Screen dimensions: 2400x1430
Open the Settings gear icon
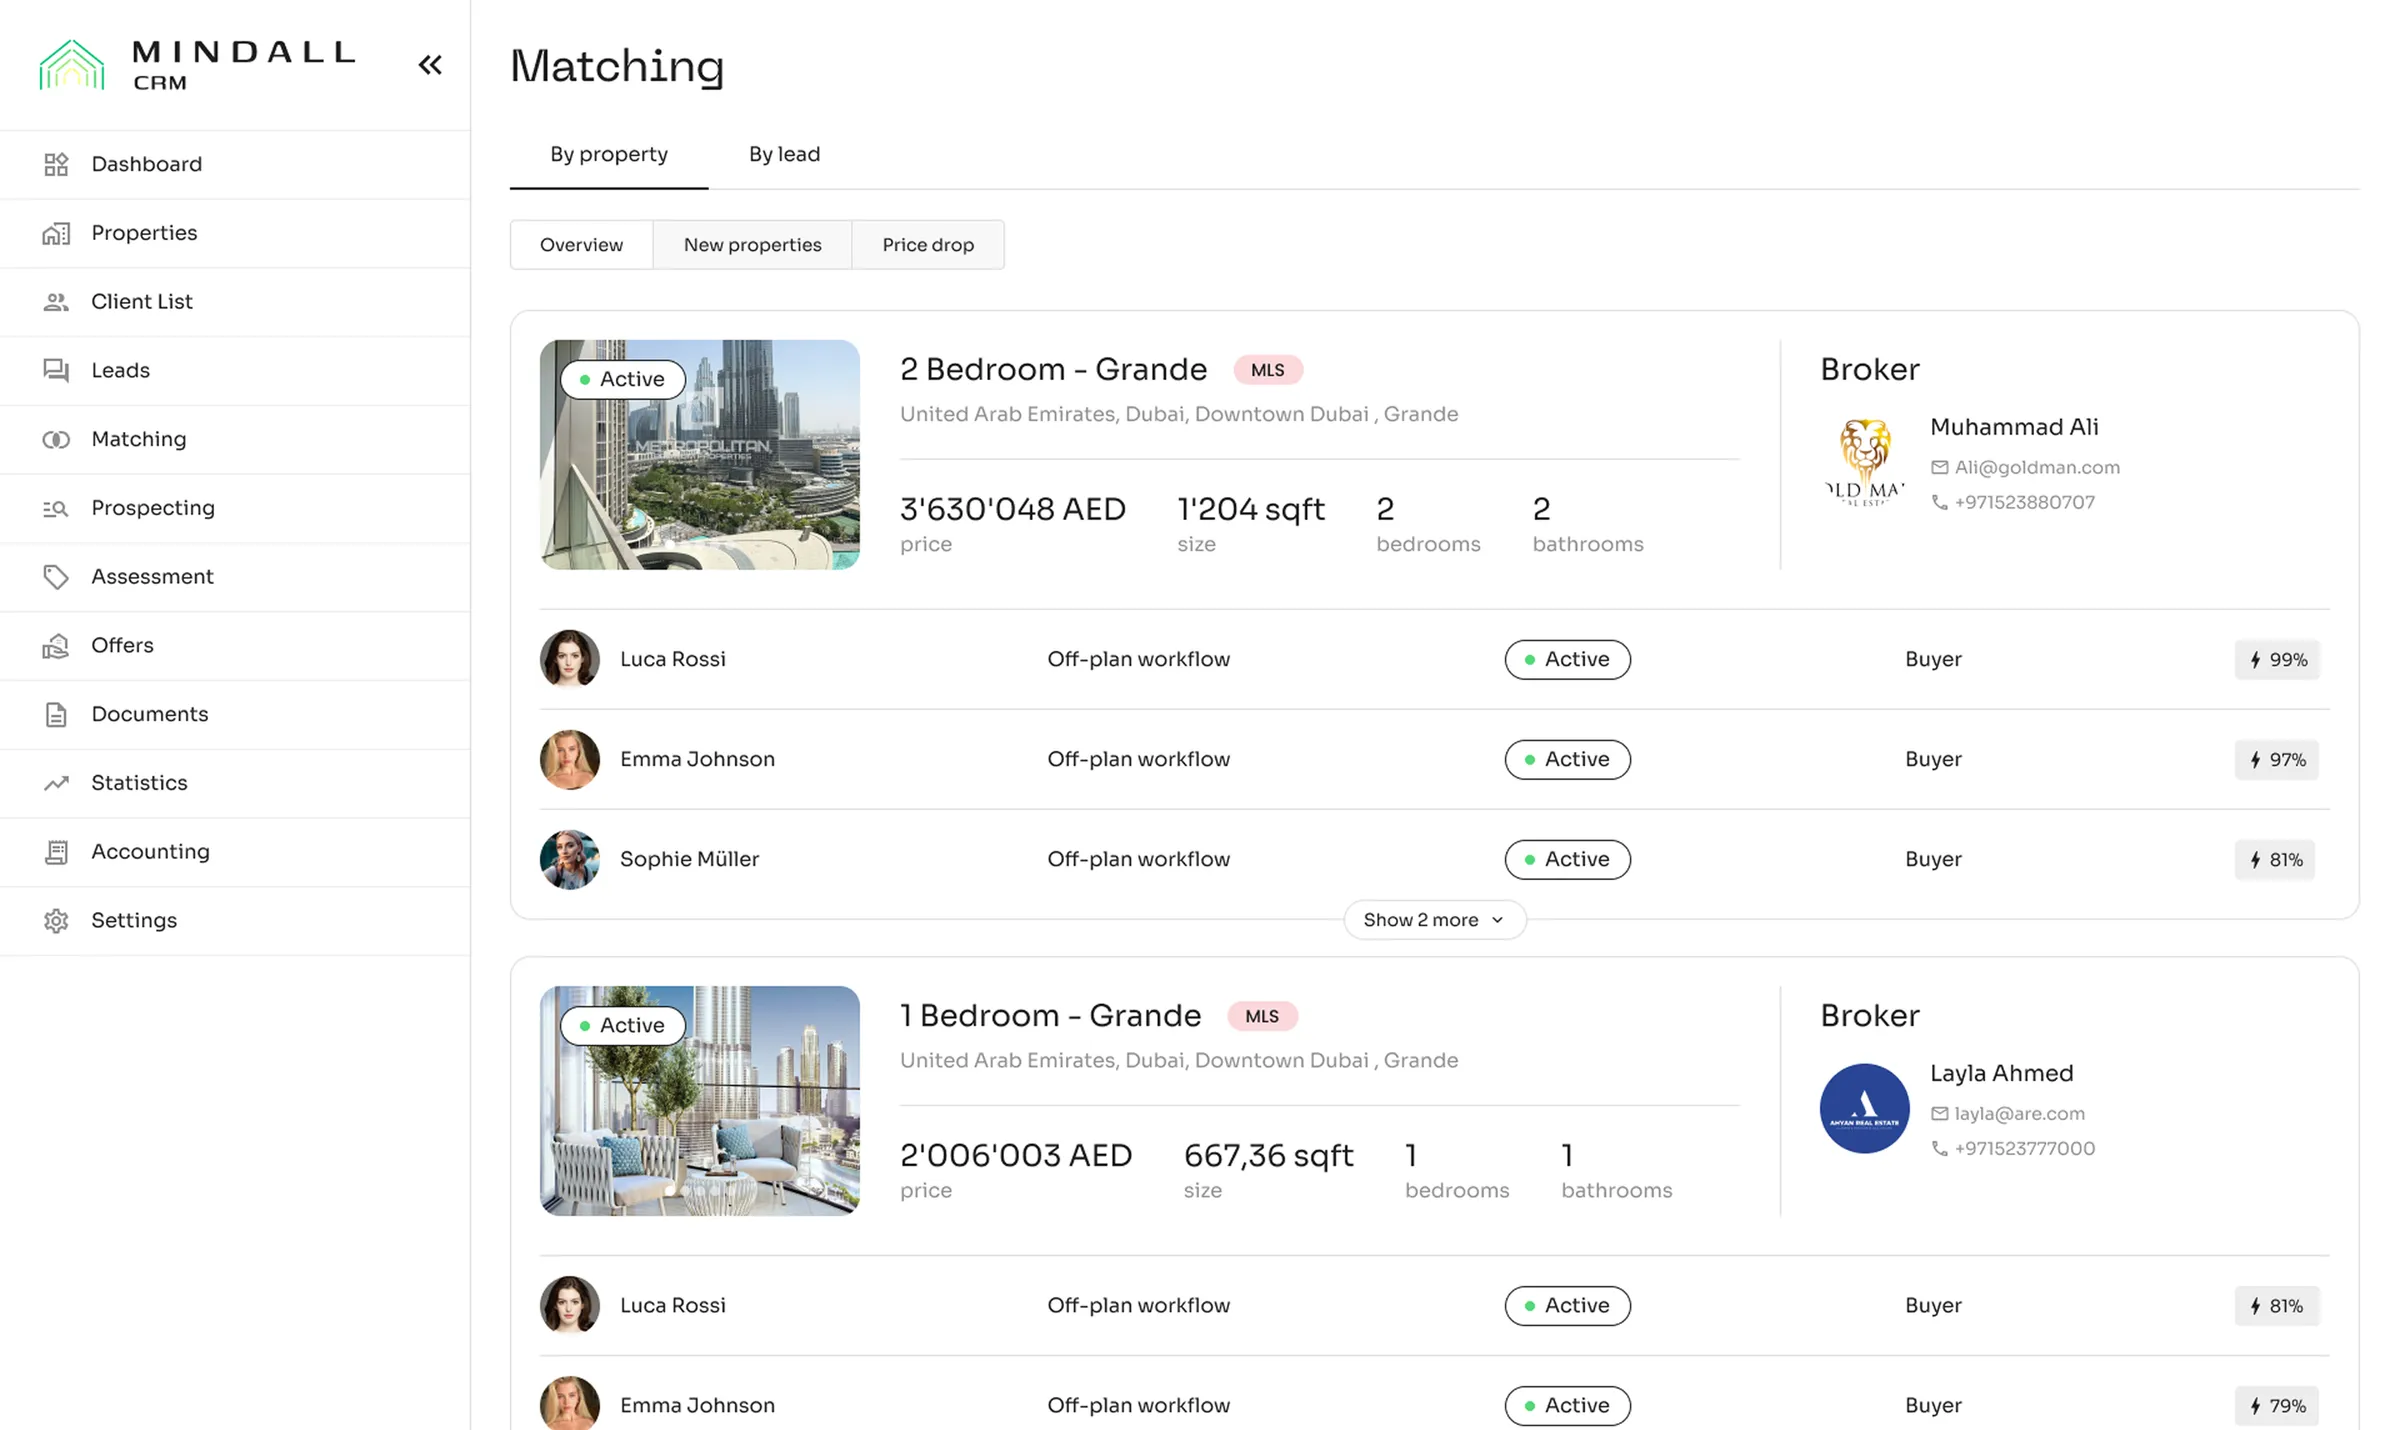[x=56, y=921]
